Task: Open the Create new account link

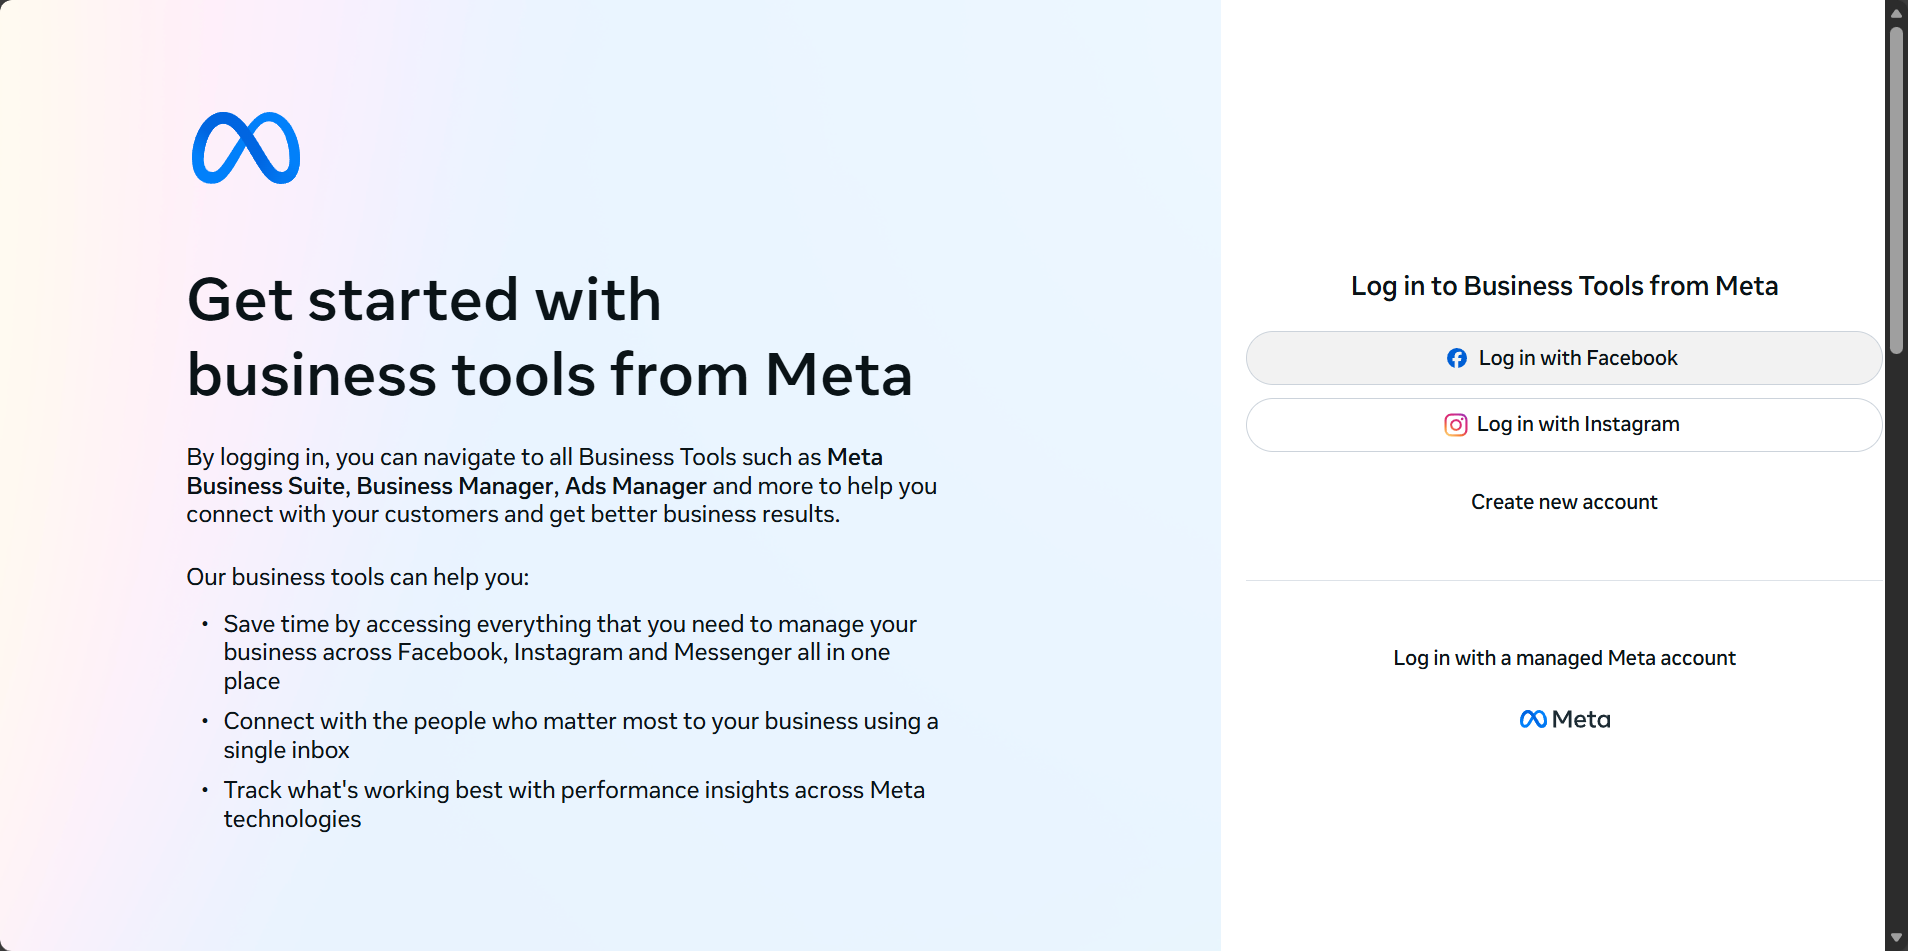Action: click(x=1564, y=502)
